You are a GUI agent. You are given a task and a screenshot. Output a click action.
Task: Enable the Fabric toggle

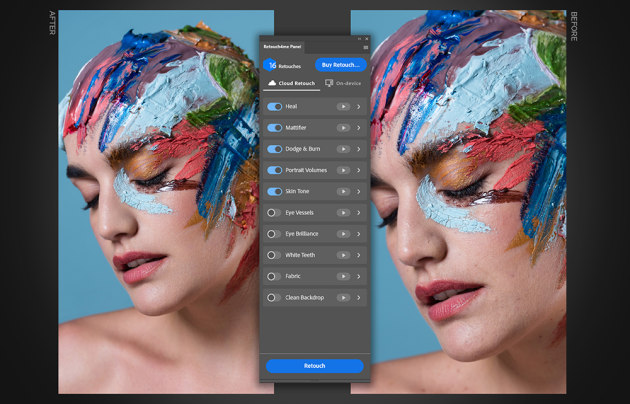[x=274, y=276]
